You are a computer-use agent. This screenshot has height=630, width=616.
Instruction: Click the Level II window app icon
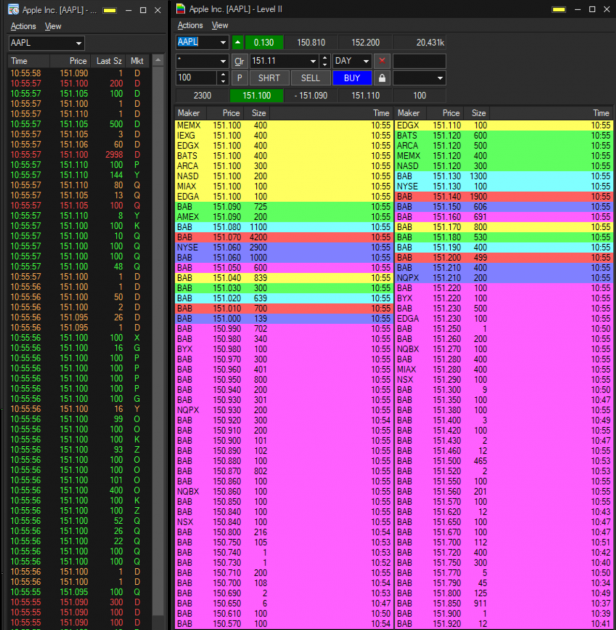click(x=181, y=9)
